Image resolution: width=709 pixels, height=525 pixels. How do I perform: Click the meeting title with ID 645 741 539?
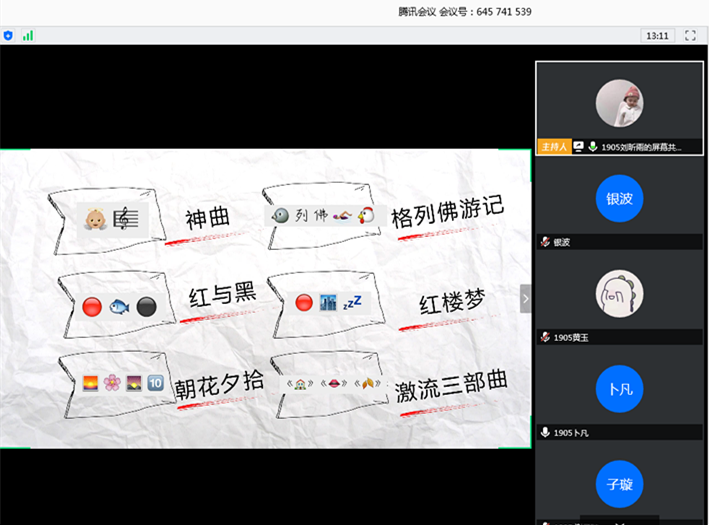(464, 12)
